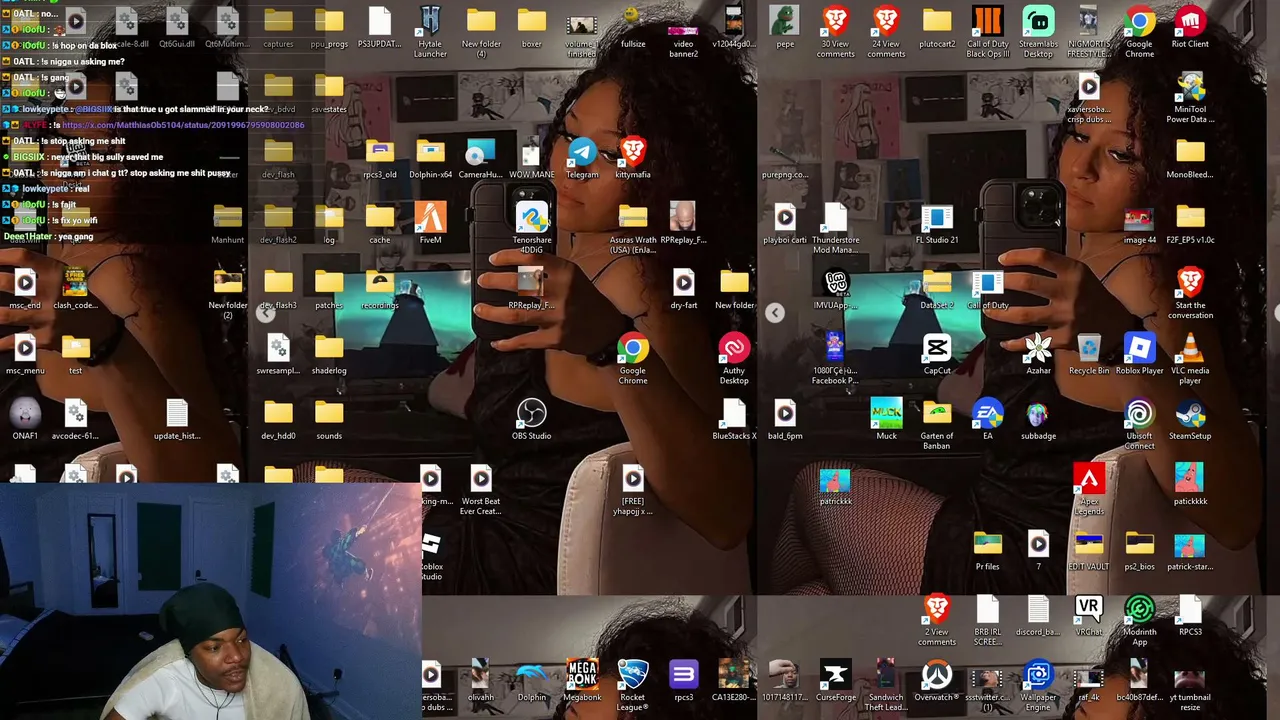Launch FL Studio 21
The height and width of the screenshot is (720, 1280).
pyautogui.click(x=937, y=224)
